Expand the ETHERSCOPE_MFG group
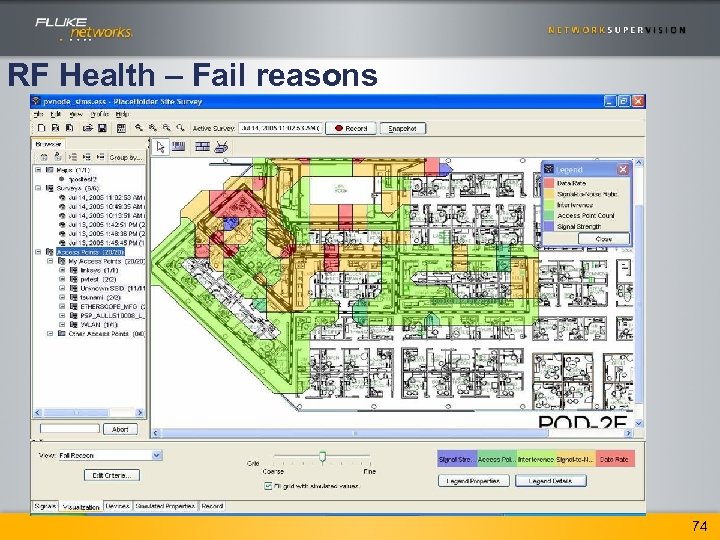The height and width of the screenshot is (540, 720). click(62, 306)
